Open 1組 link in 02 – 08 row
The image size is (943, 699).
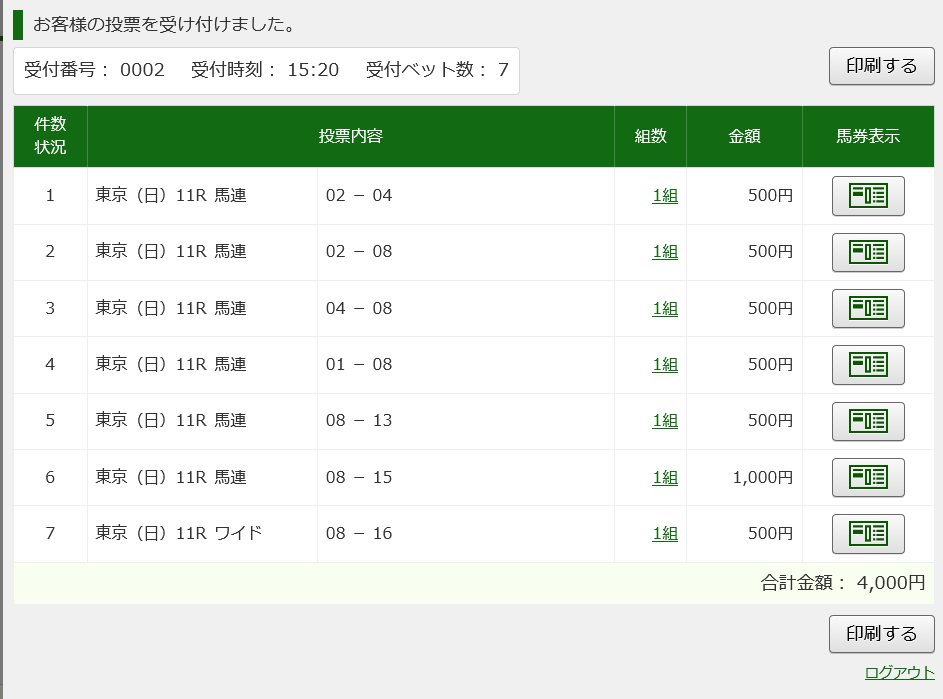(x=665, y=251)
